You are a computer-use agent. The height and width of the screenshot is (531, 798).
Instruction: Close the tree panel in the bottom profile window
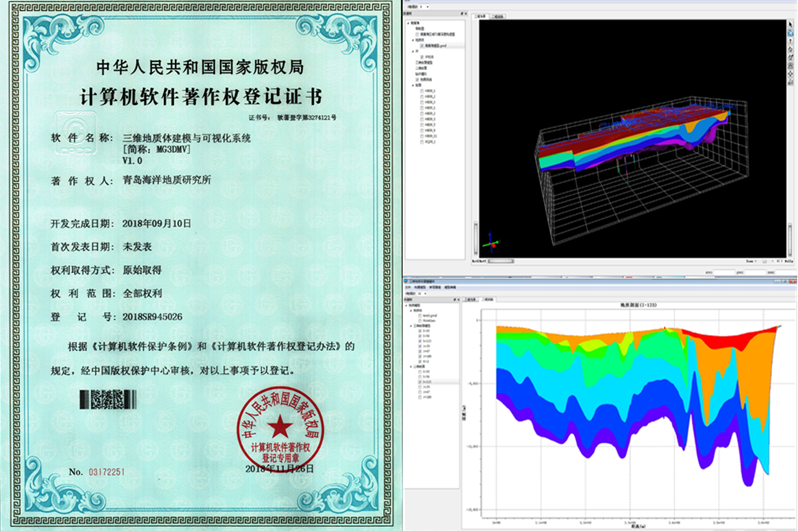(x=459, y=300)
